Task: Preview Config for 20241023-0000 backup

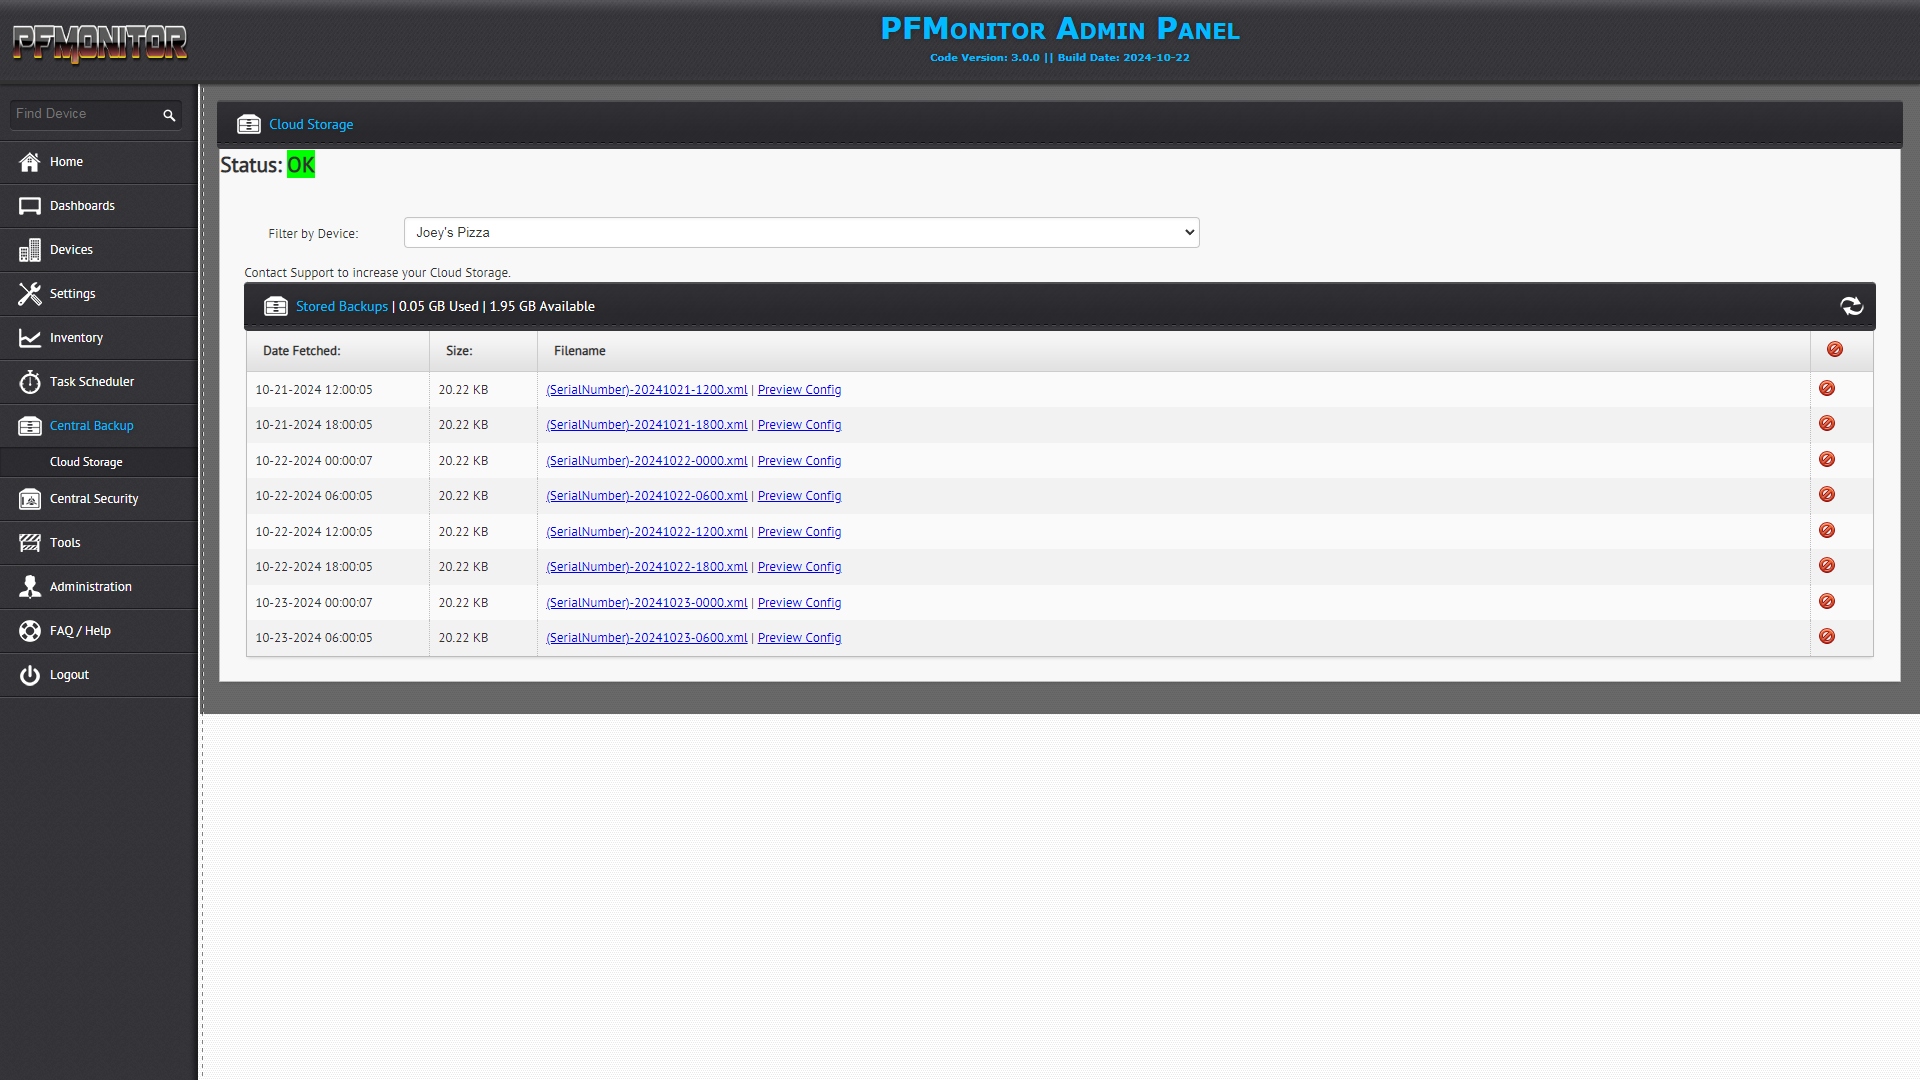Action: click(x=799, y=603)
